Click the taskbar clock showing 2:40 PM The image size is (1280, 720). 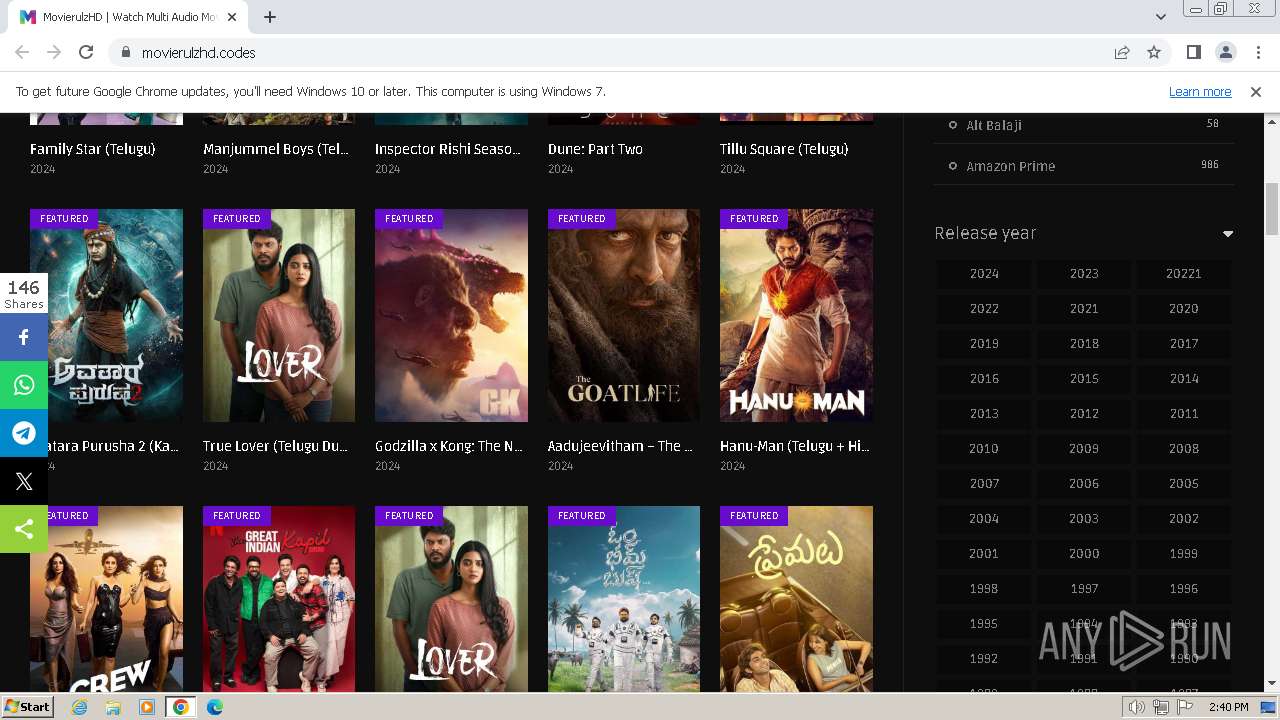point(1228,707)
